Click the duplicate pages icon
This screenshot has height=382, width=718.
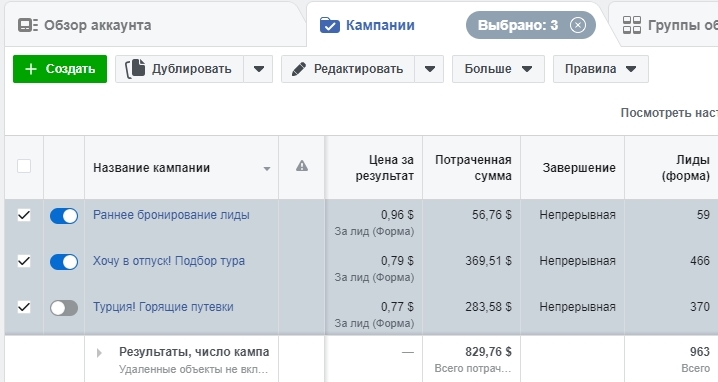click(135, 69)
